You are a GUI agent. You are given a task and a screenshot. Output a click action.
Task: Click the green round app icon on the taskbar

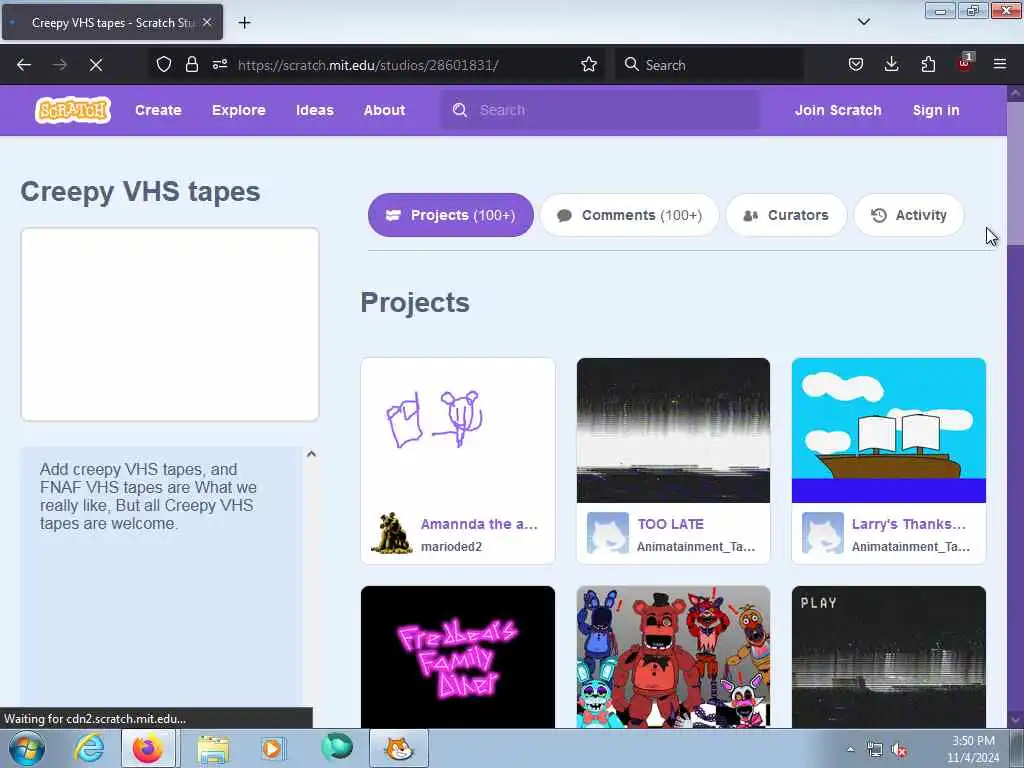(336, 747)
